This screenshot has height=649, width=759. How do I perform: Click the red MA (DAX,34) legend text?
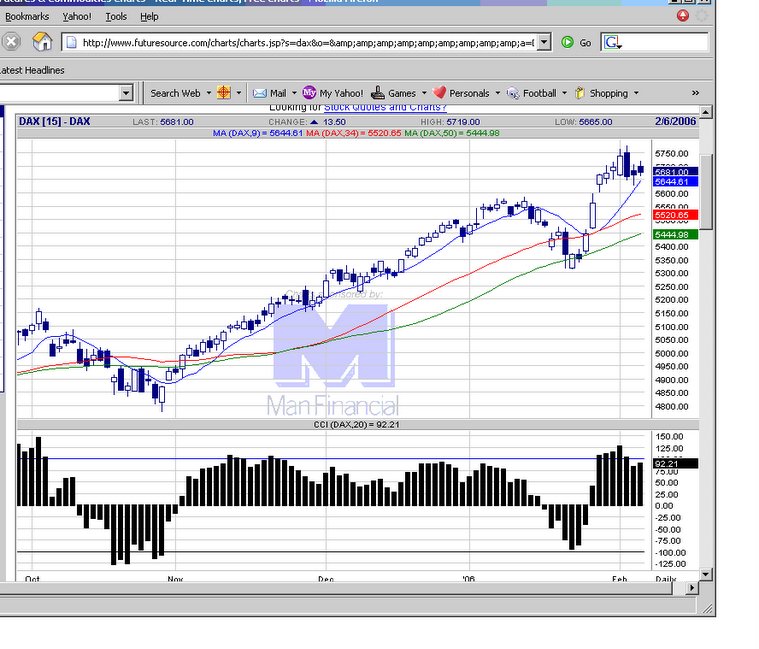coord(353,133)
